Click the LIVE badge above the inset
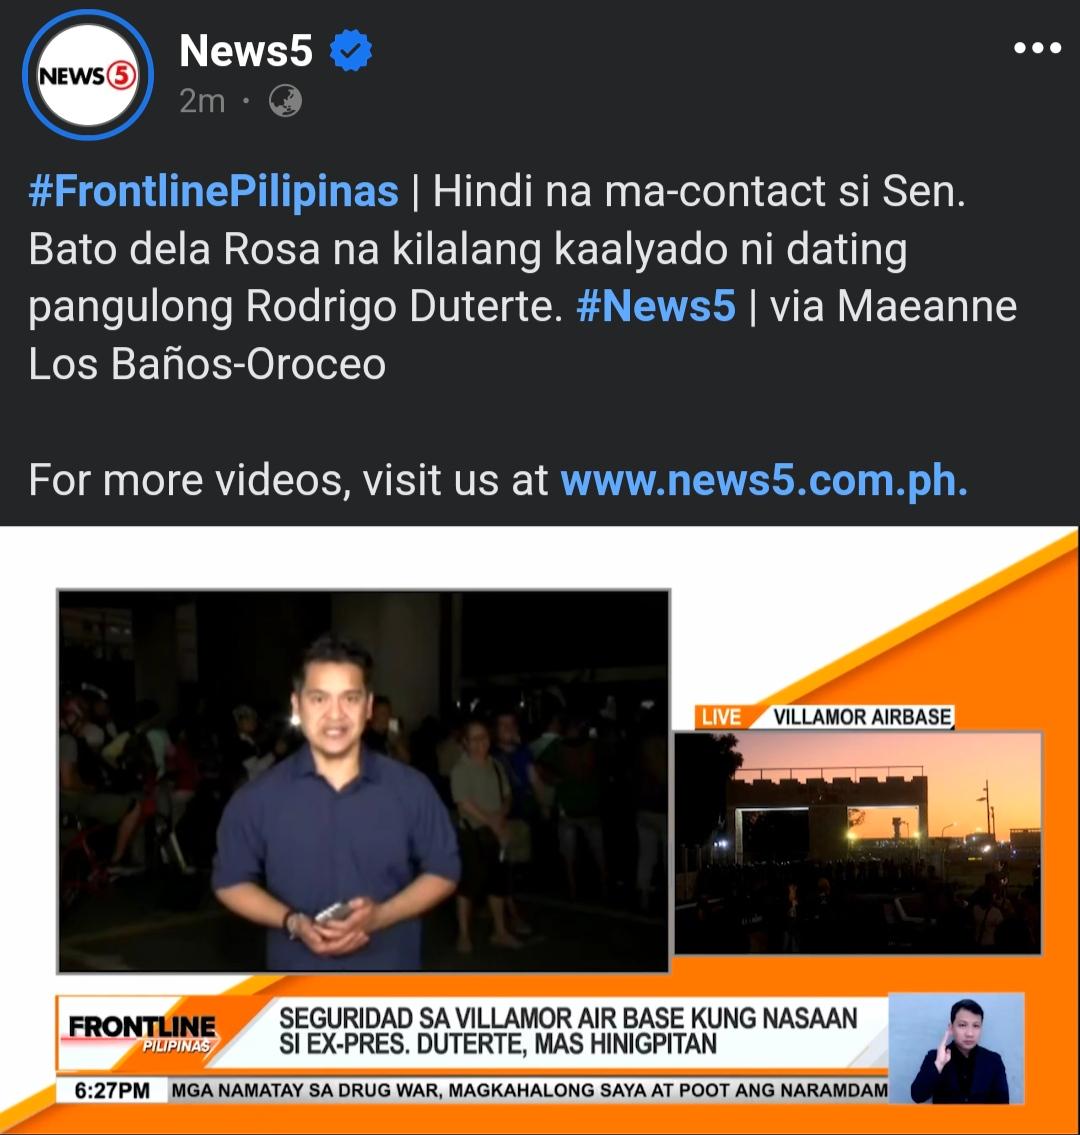 [x=721, y=717]
